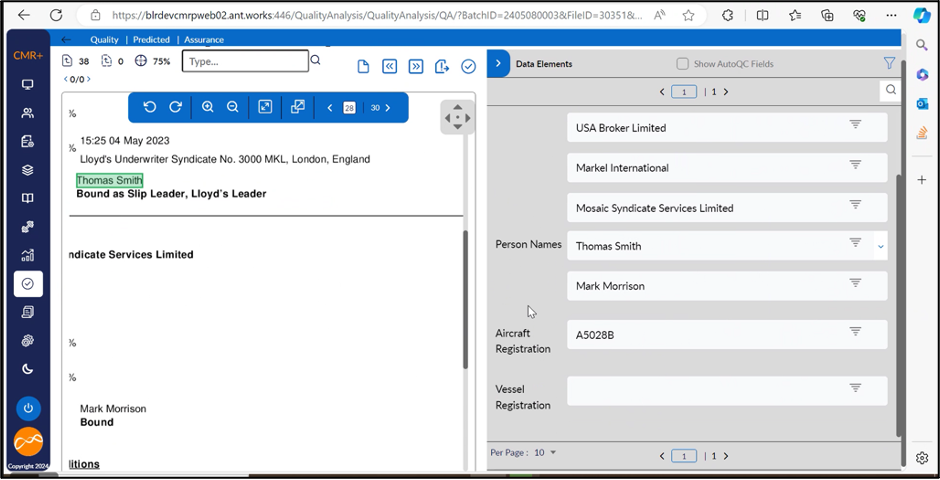Go to next document page in viewer toolbar

(x=388, y=108)
